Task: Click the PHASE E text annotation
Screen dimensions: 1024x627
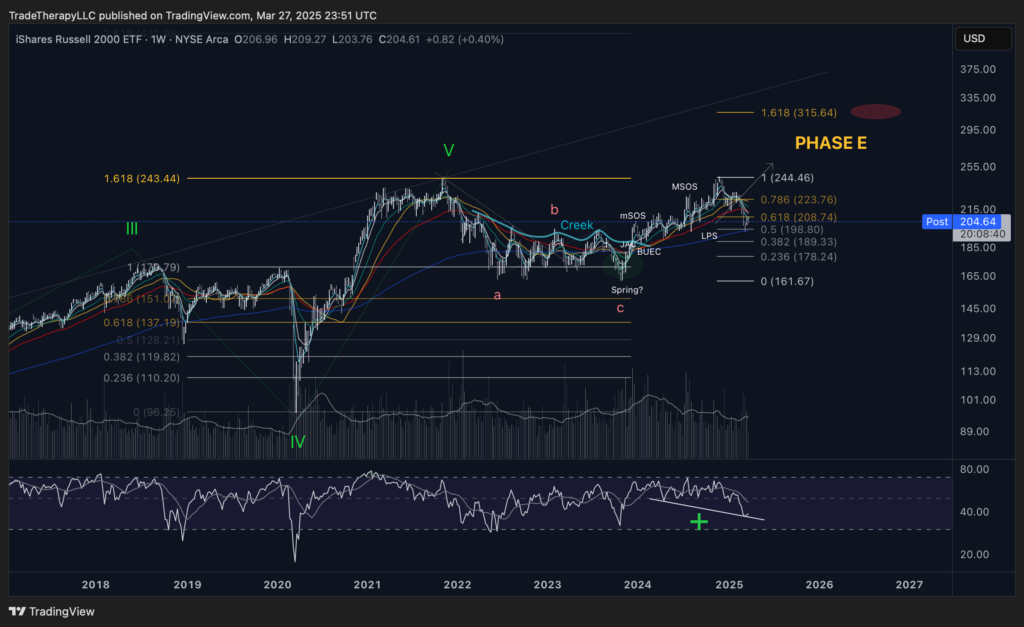Action: pos(830,143)
